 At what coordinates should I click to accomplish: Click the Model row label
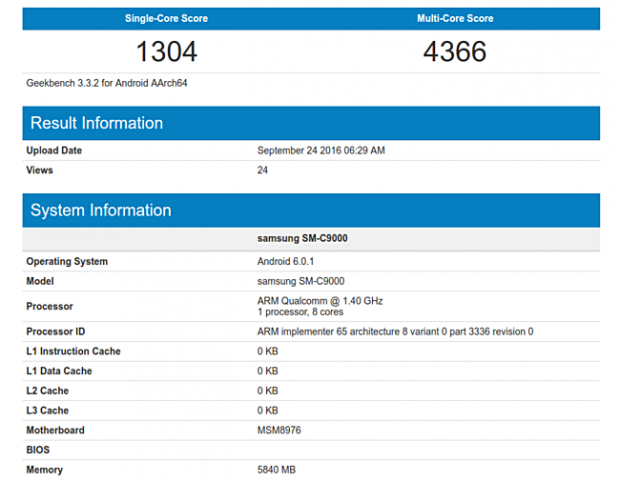(x=41, y=281)
